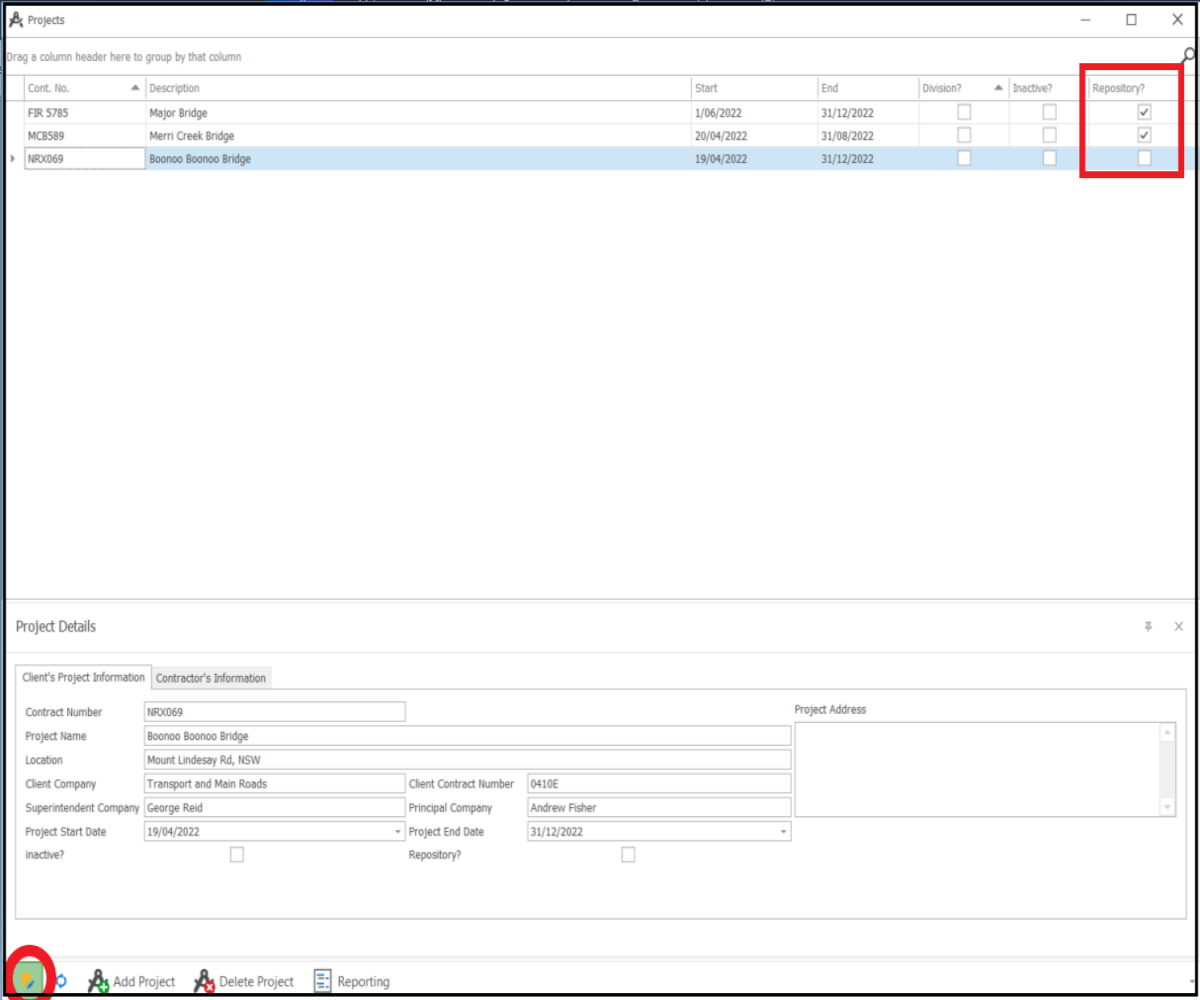1200x1000 pixels.
Task: Click the Delete Project icon
Action: coord(203,981)
